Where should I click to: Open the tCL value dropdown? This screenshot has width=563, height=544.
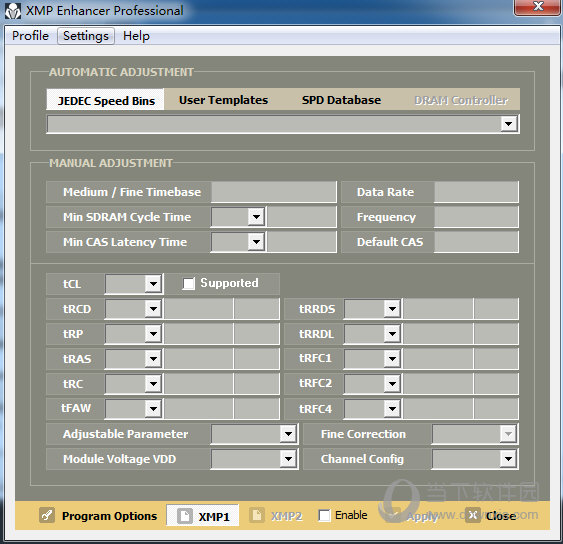click(153, 284)
